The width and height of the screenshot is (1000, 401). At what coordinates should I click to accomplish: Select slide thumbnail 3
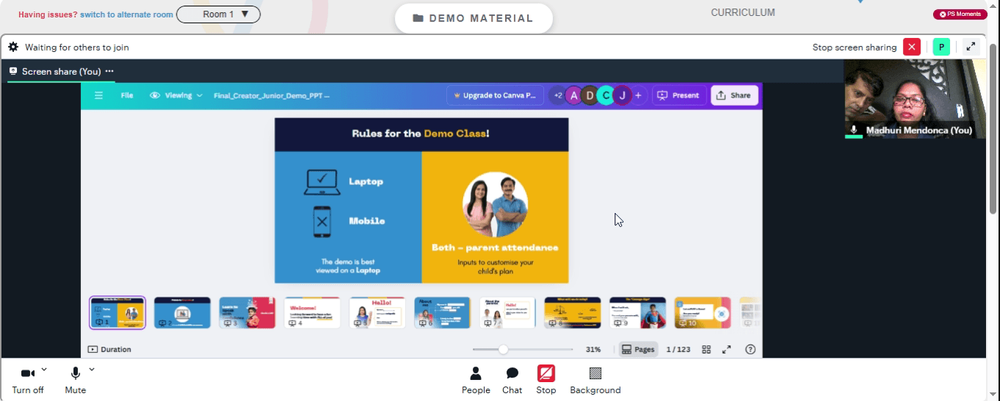click(247, 313)
